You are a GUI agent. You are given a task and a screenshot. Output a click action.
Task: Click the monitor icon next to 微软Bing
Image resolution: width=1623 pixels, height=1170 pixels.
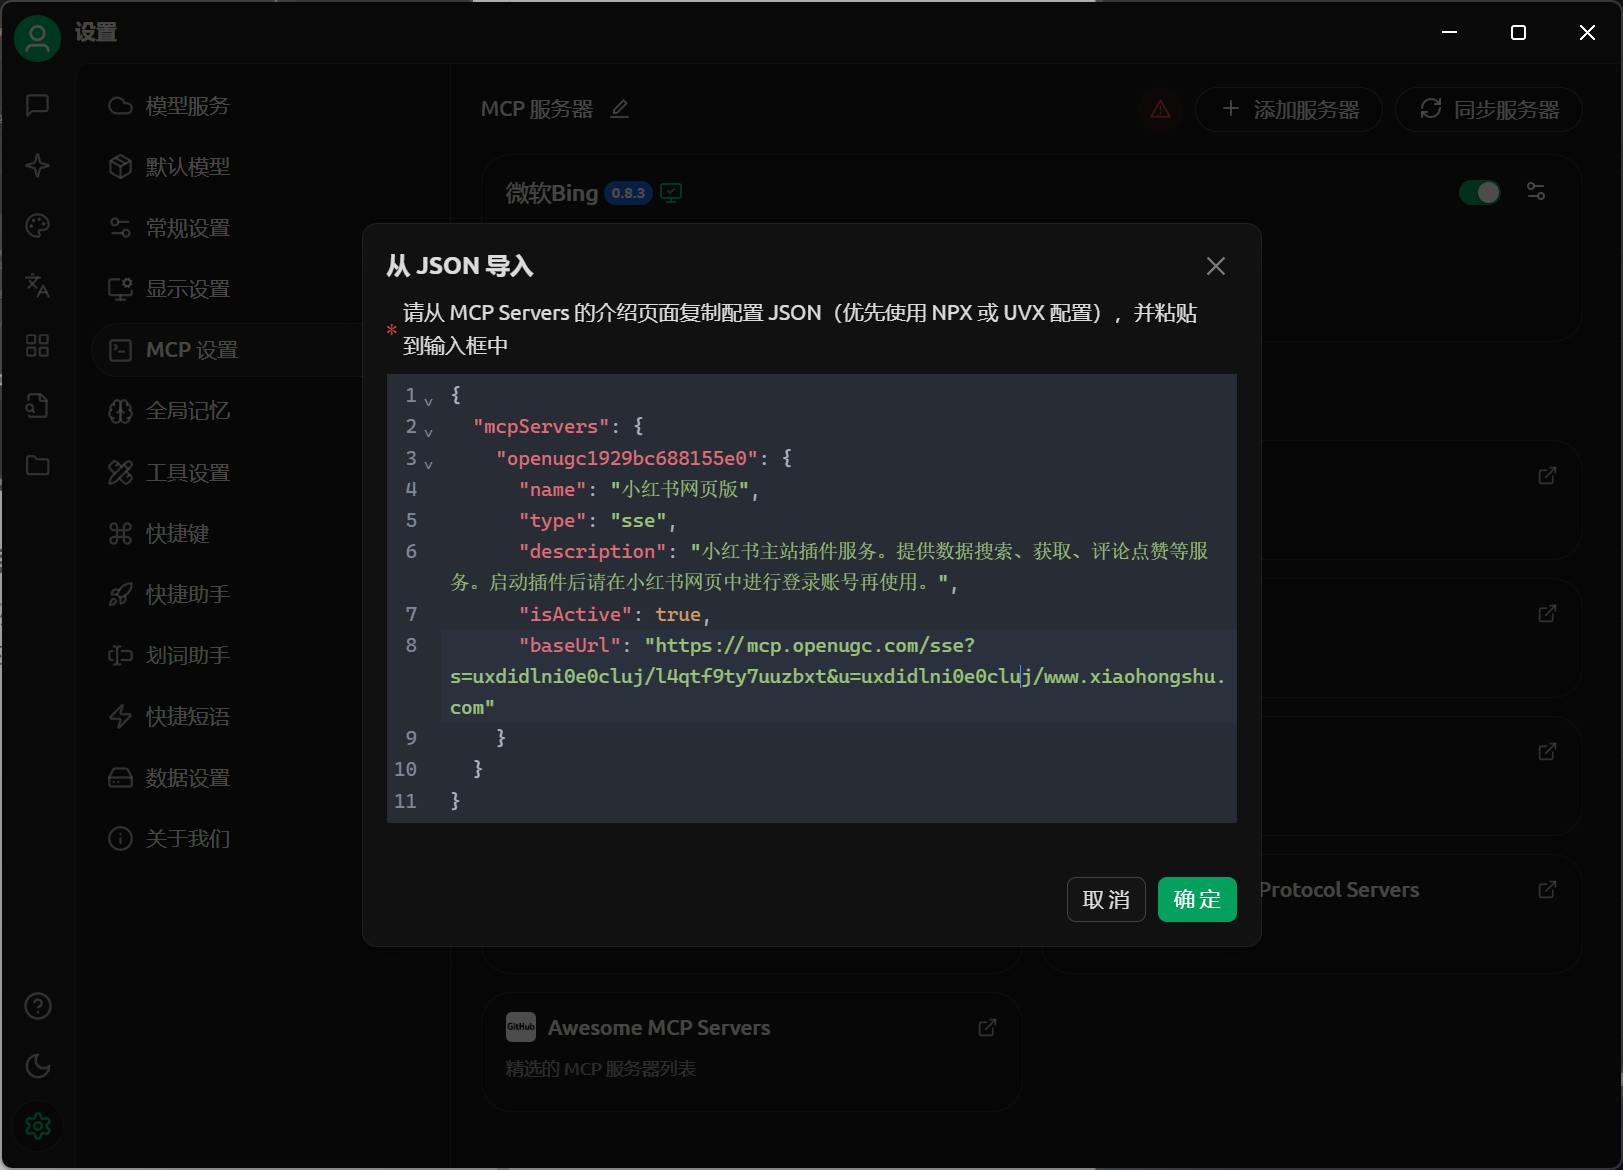click(671, 193)
